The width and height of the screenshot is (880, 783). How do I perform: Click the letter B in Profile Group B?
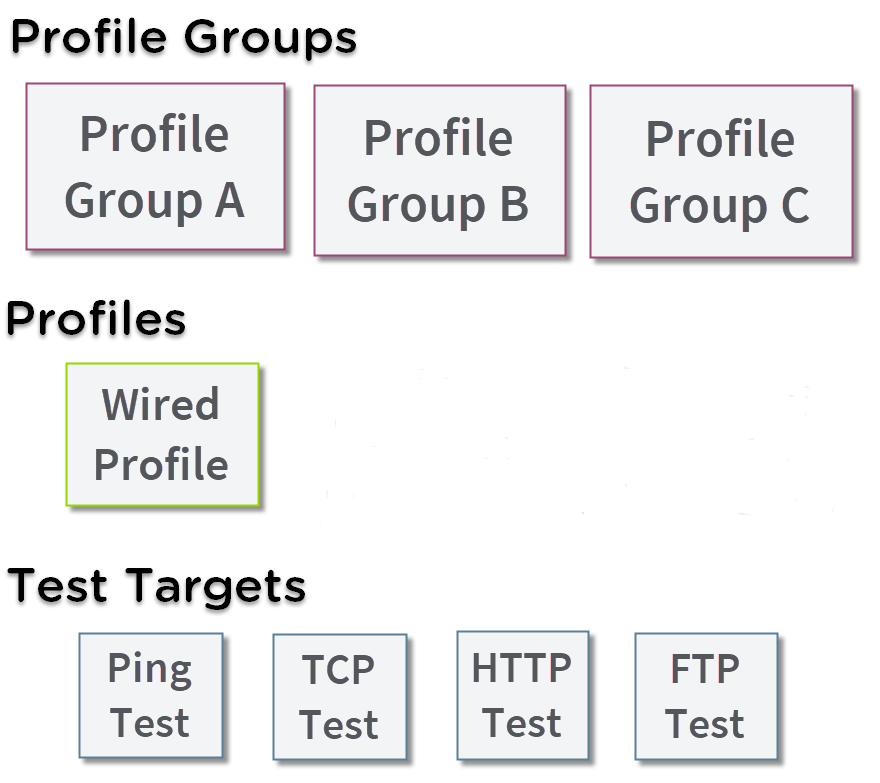pyautogui.click(x=514, y=204)
